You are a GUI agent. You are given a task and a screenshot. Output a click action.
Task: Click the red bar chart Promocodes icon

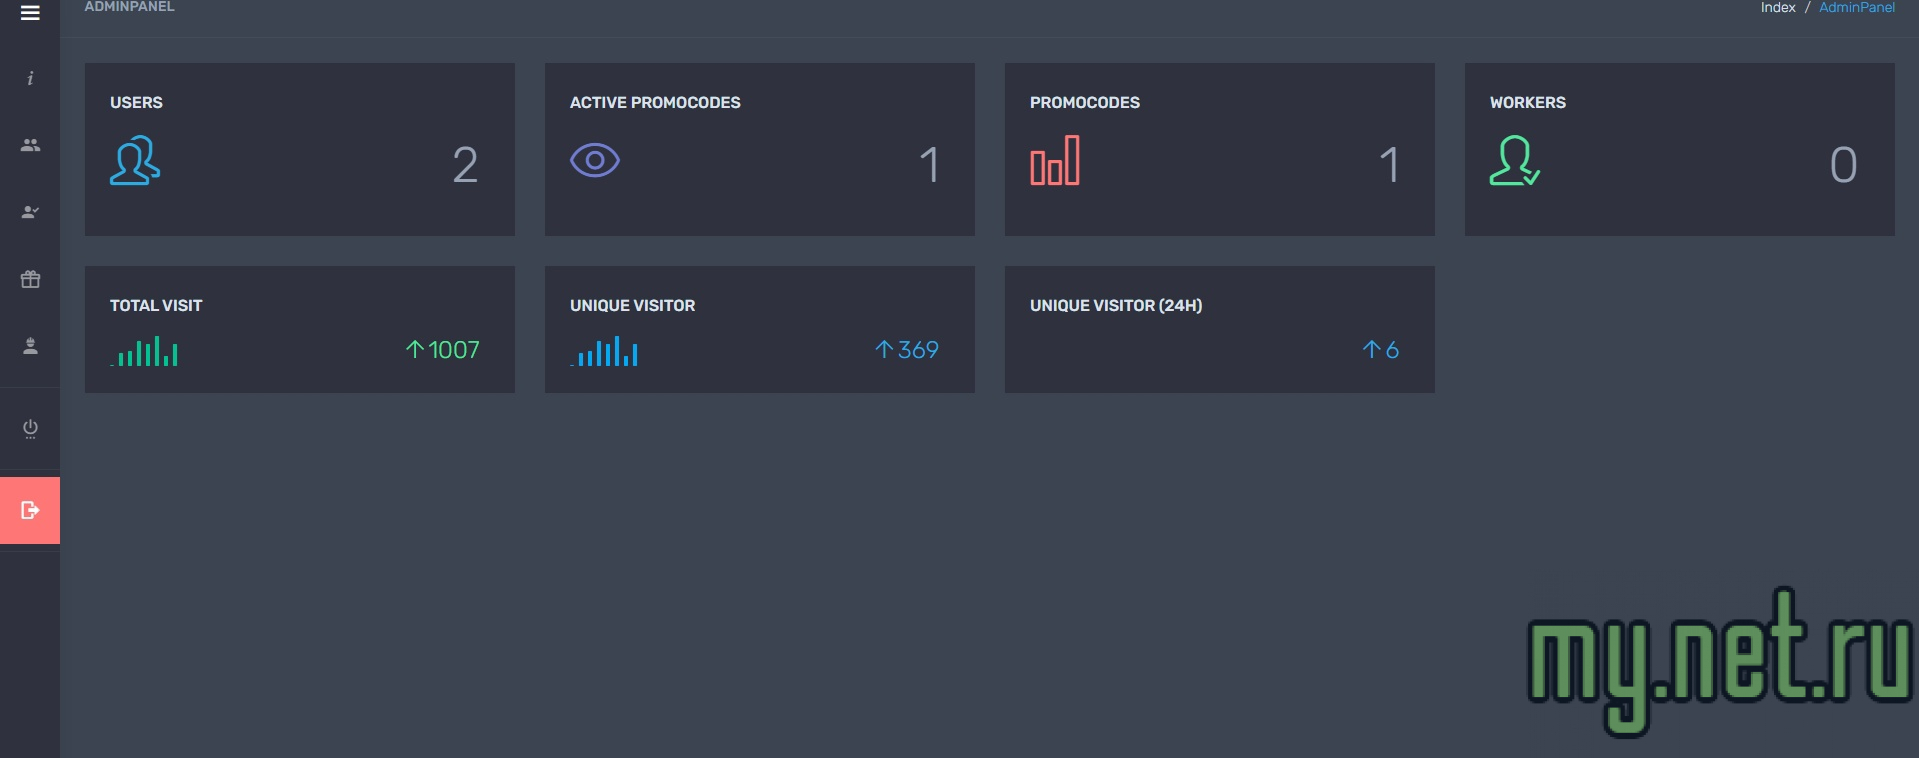click(x=1055, y=161)
